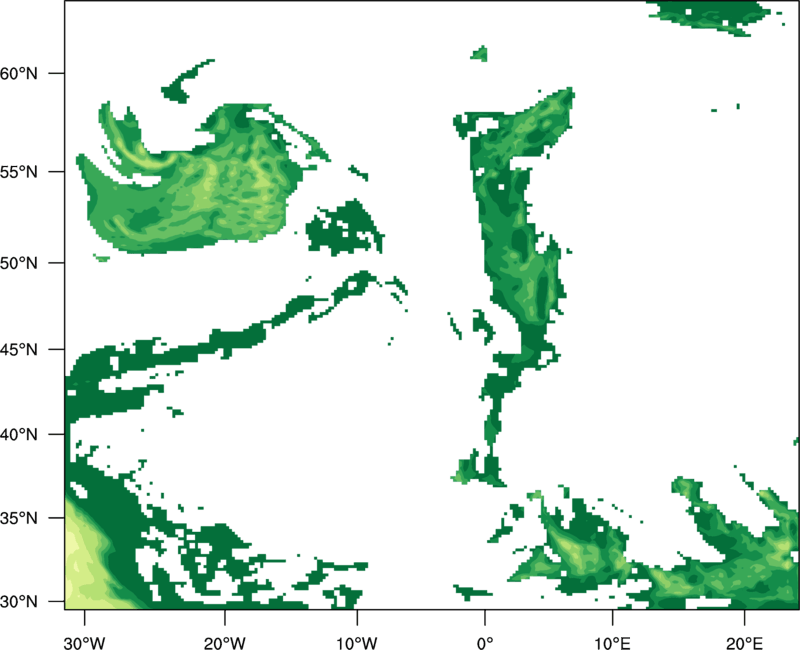The width and height of the screenshot is (800, 650).
Task: Click the 60°N latitude axis label
Action: (x=19, y=73)
